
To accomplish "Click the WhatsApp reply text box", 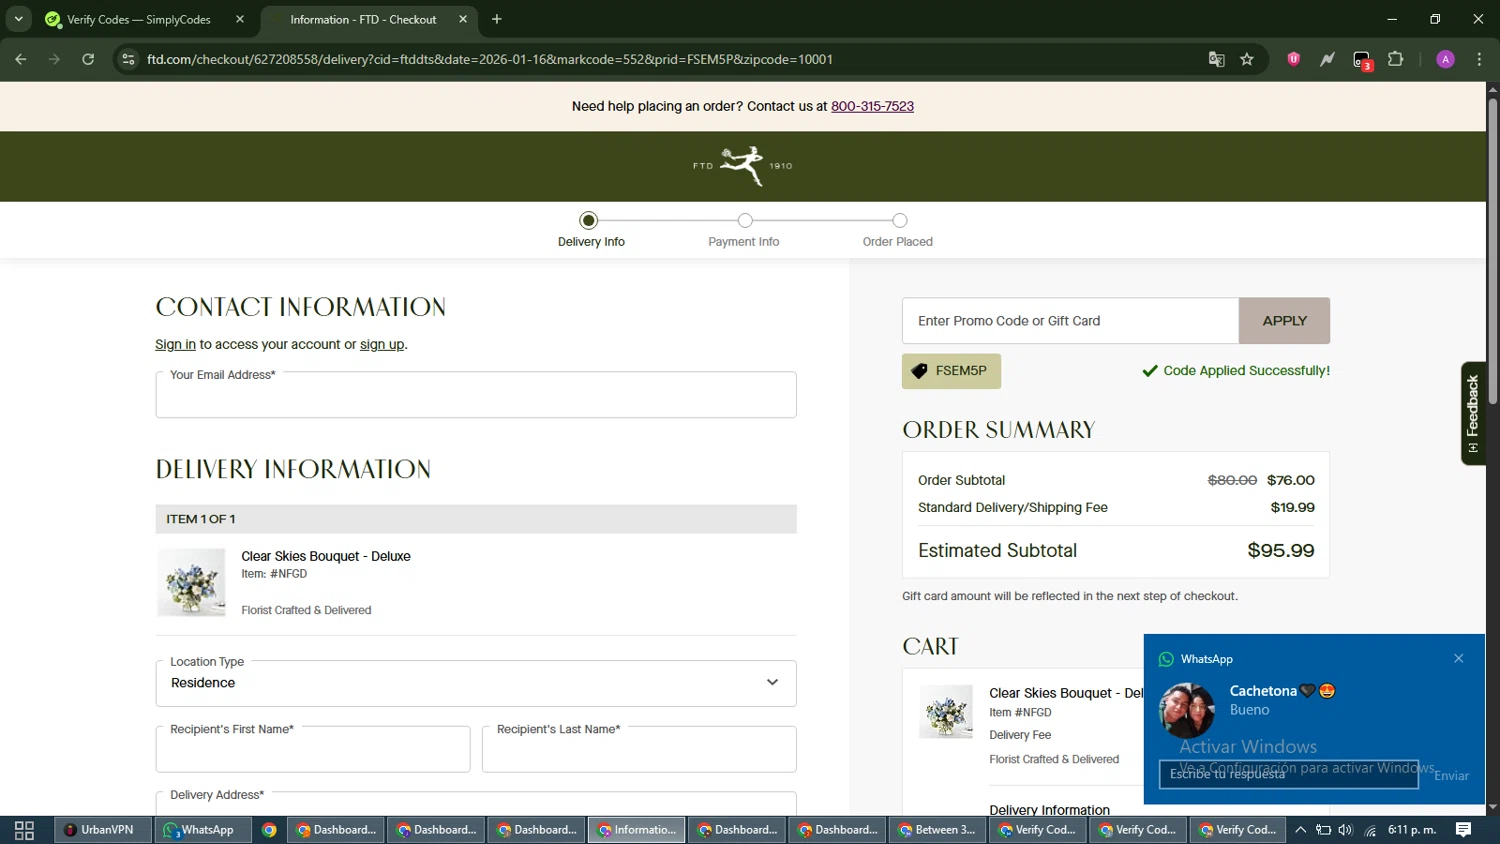I will [x=1288, y=774].
